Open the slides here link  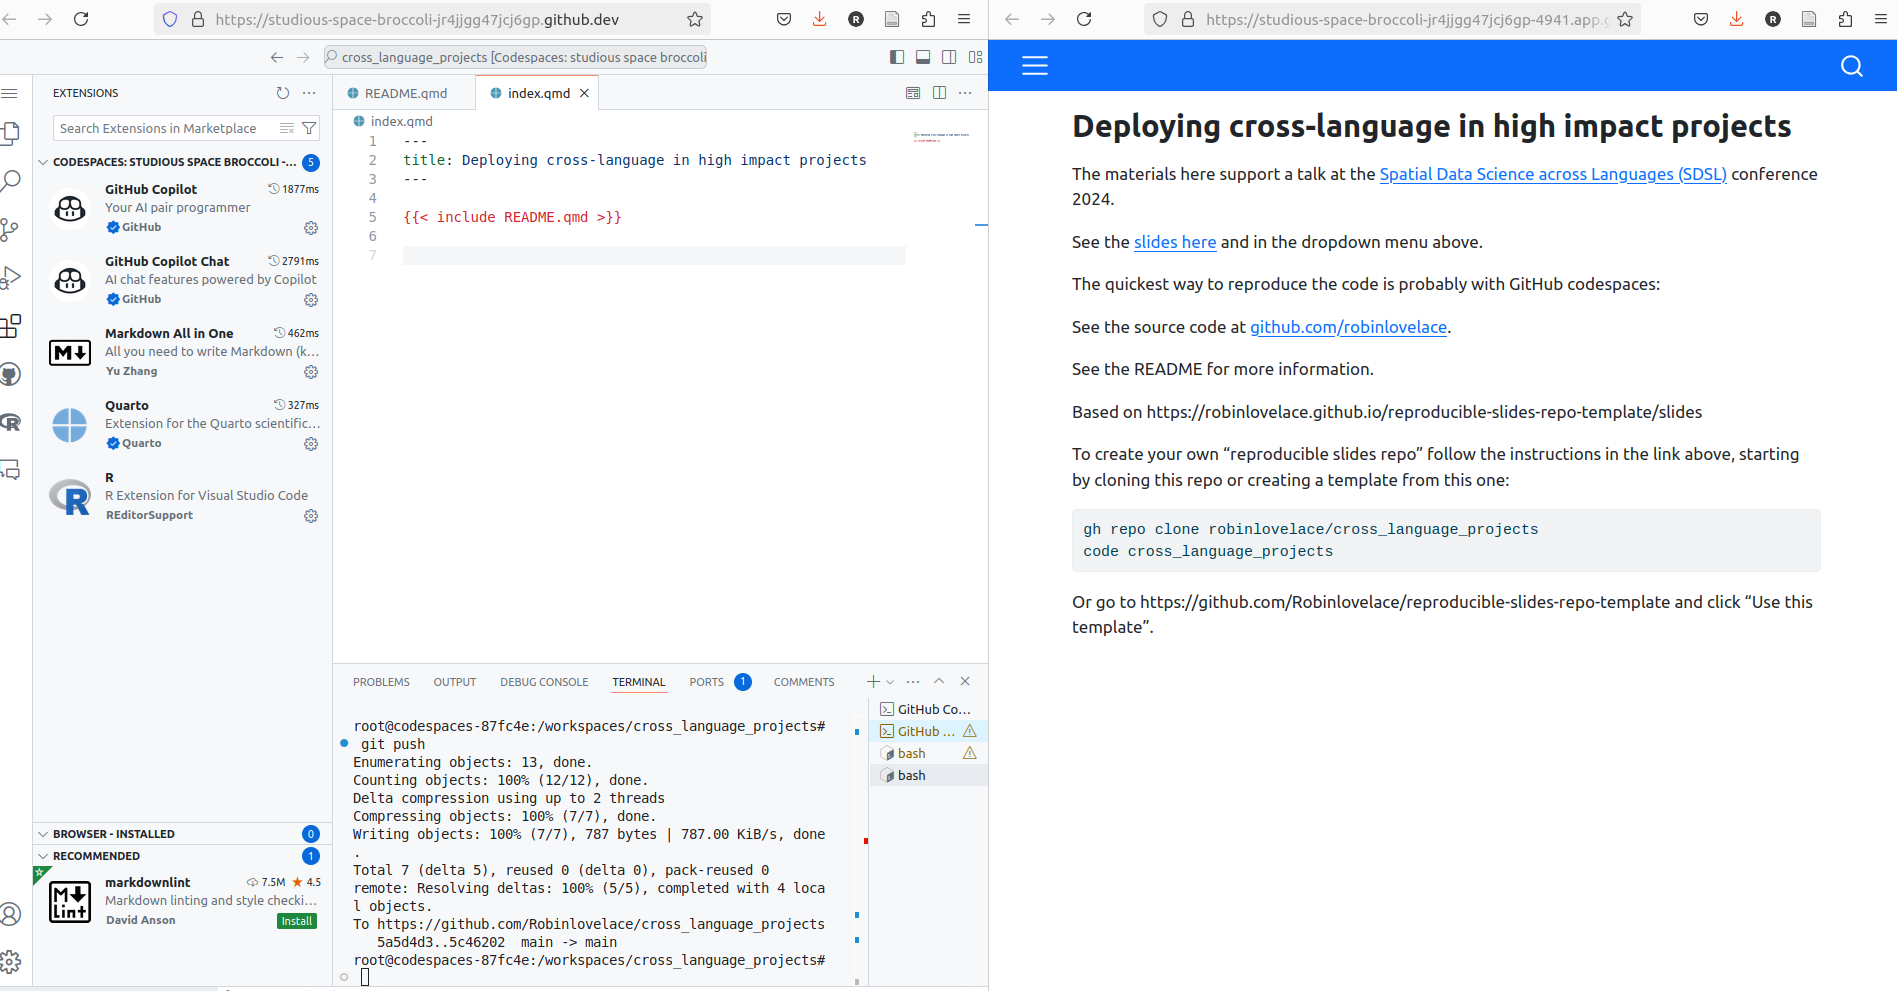pyautogui.click(x=1174, y=242)
